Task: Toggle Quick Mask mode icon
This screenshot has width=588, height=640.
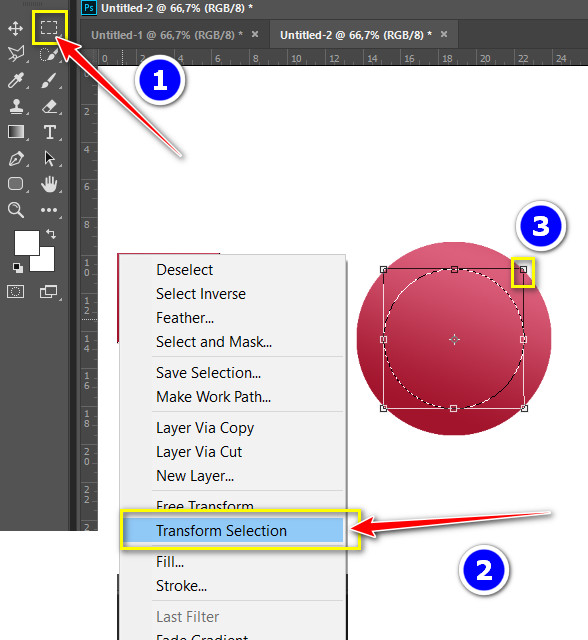Action: click(x=16, y=291)
